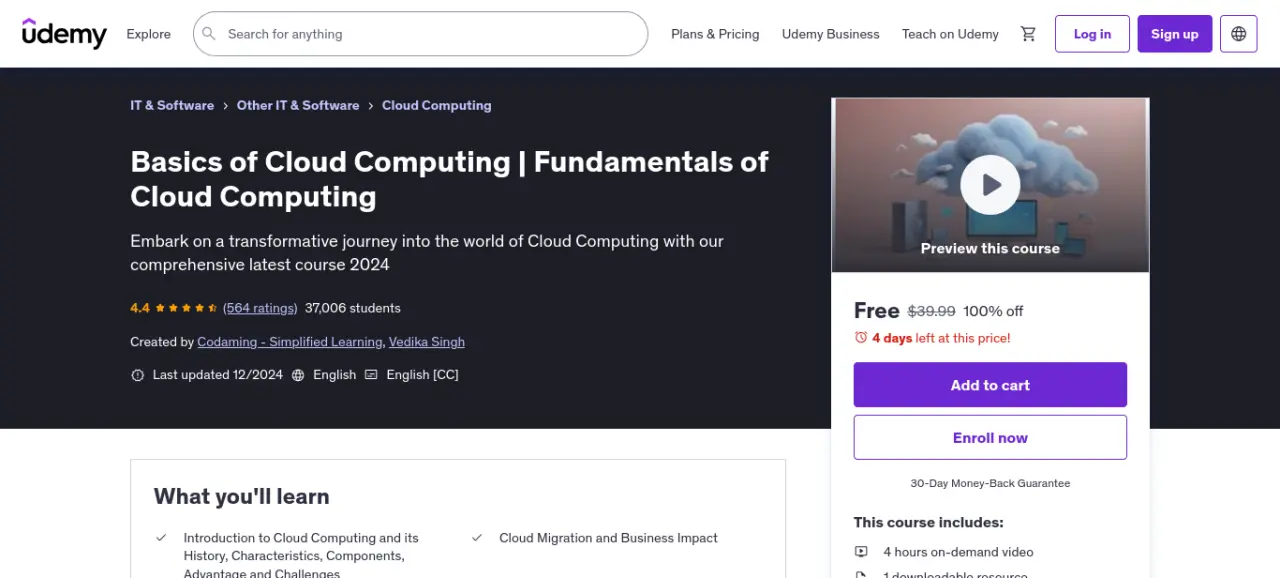Open the Udemy logo home link
Viewport: 1280px width, 578px height.
tap(64, 34)
